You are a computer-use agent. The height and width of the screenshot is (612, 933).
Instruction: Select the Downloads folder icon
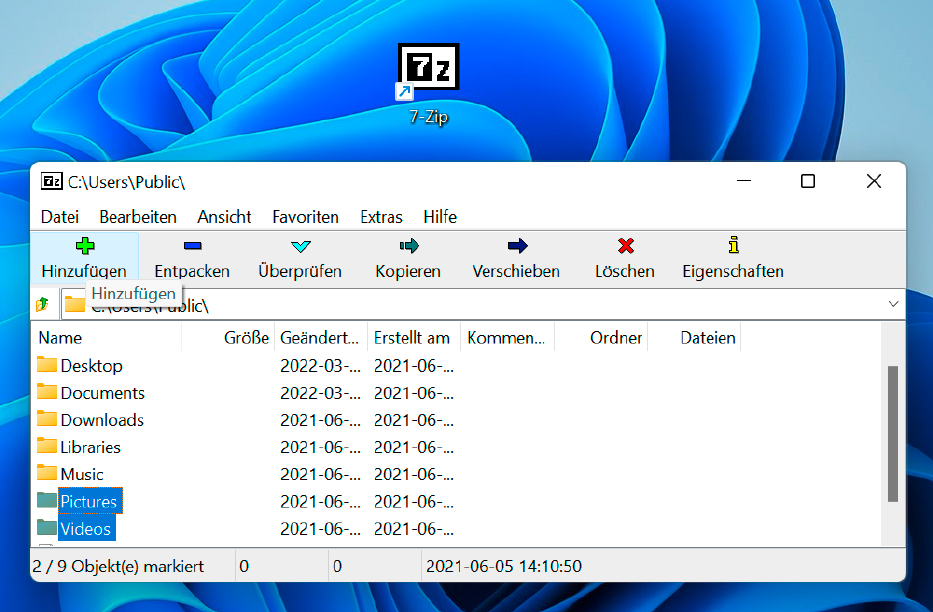click(47, 419)
